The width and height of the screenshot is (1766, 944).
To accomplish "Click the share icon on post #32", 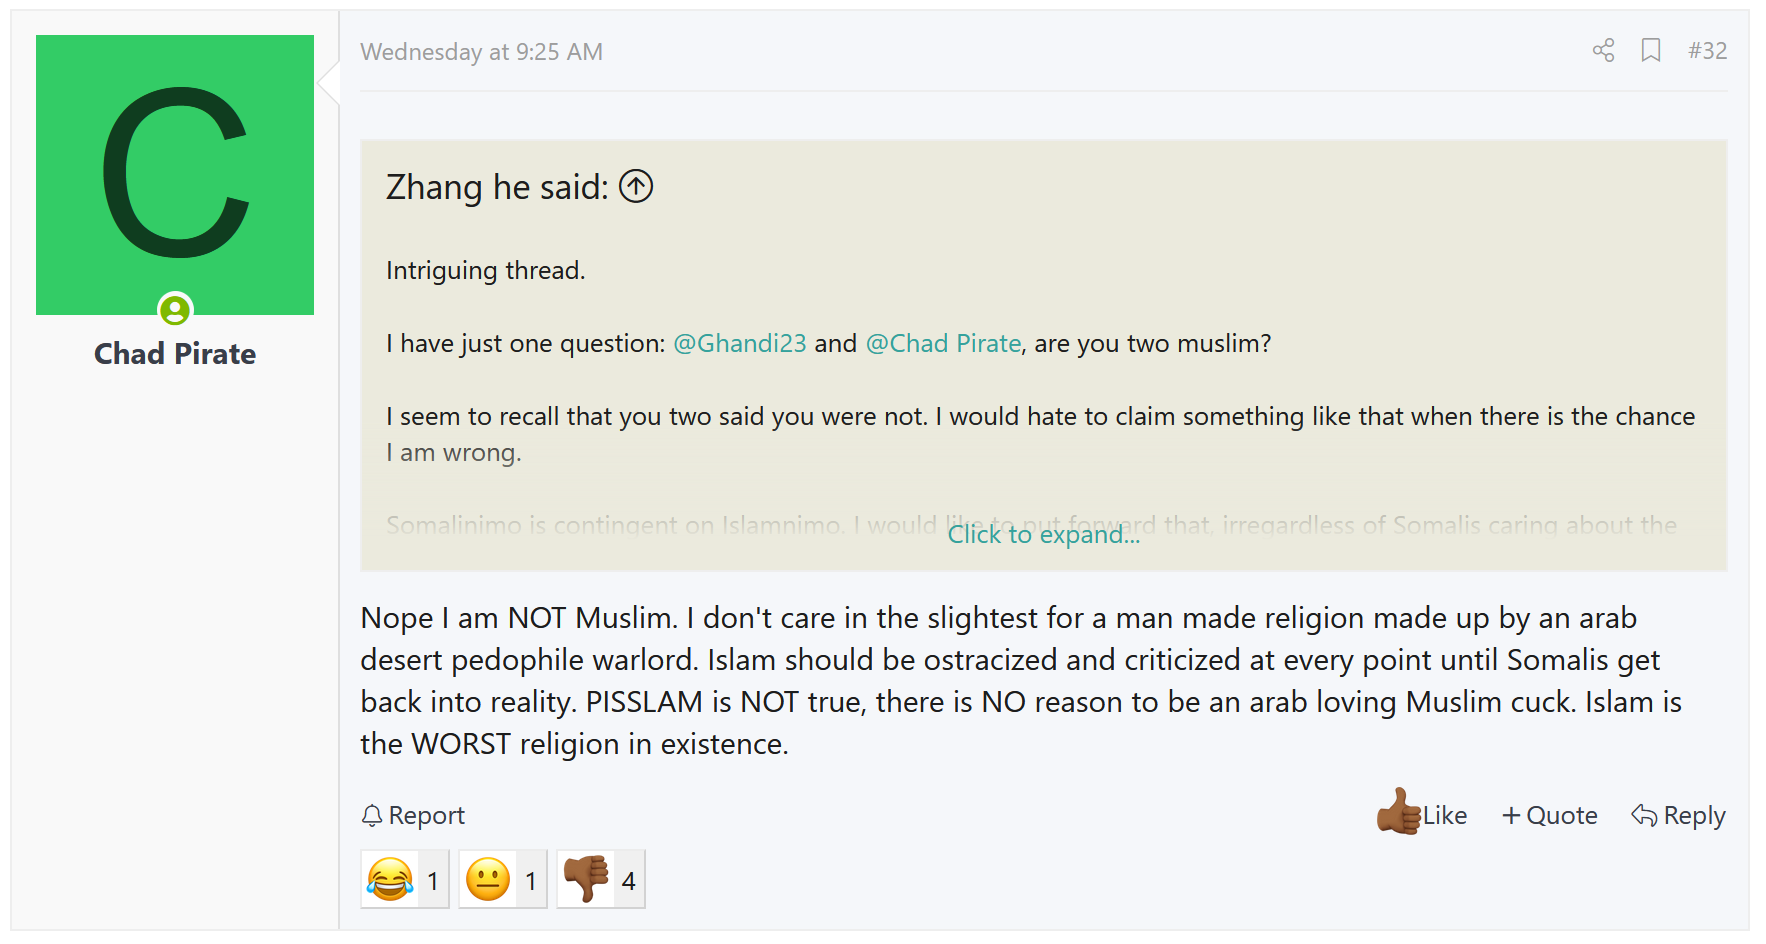I will [x=1603, y=51].
